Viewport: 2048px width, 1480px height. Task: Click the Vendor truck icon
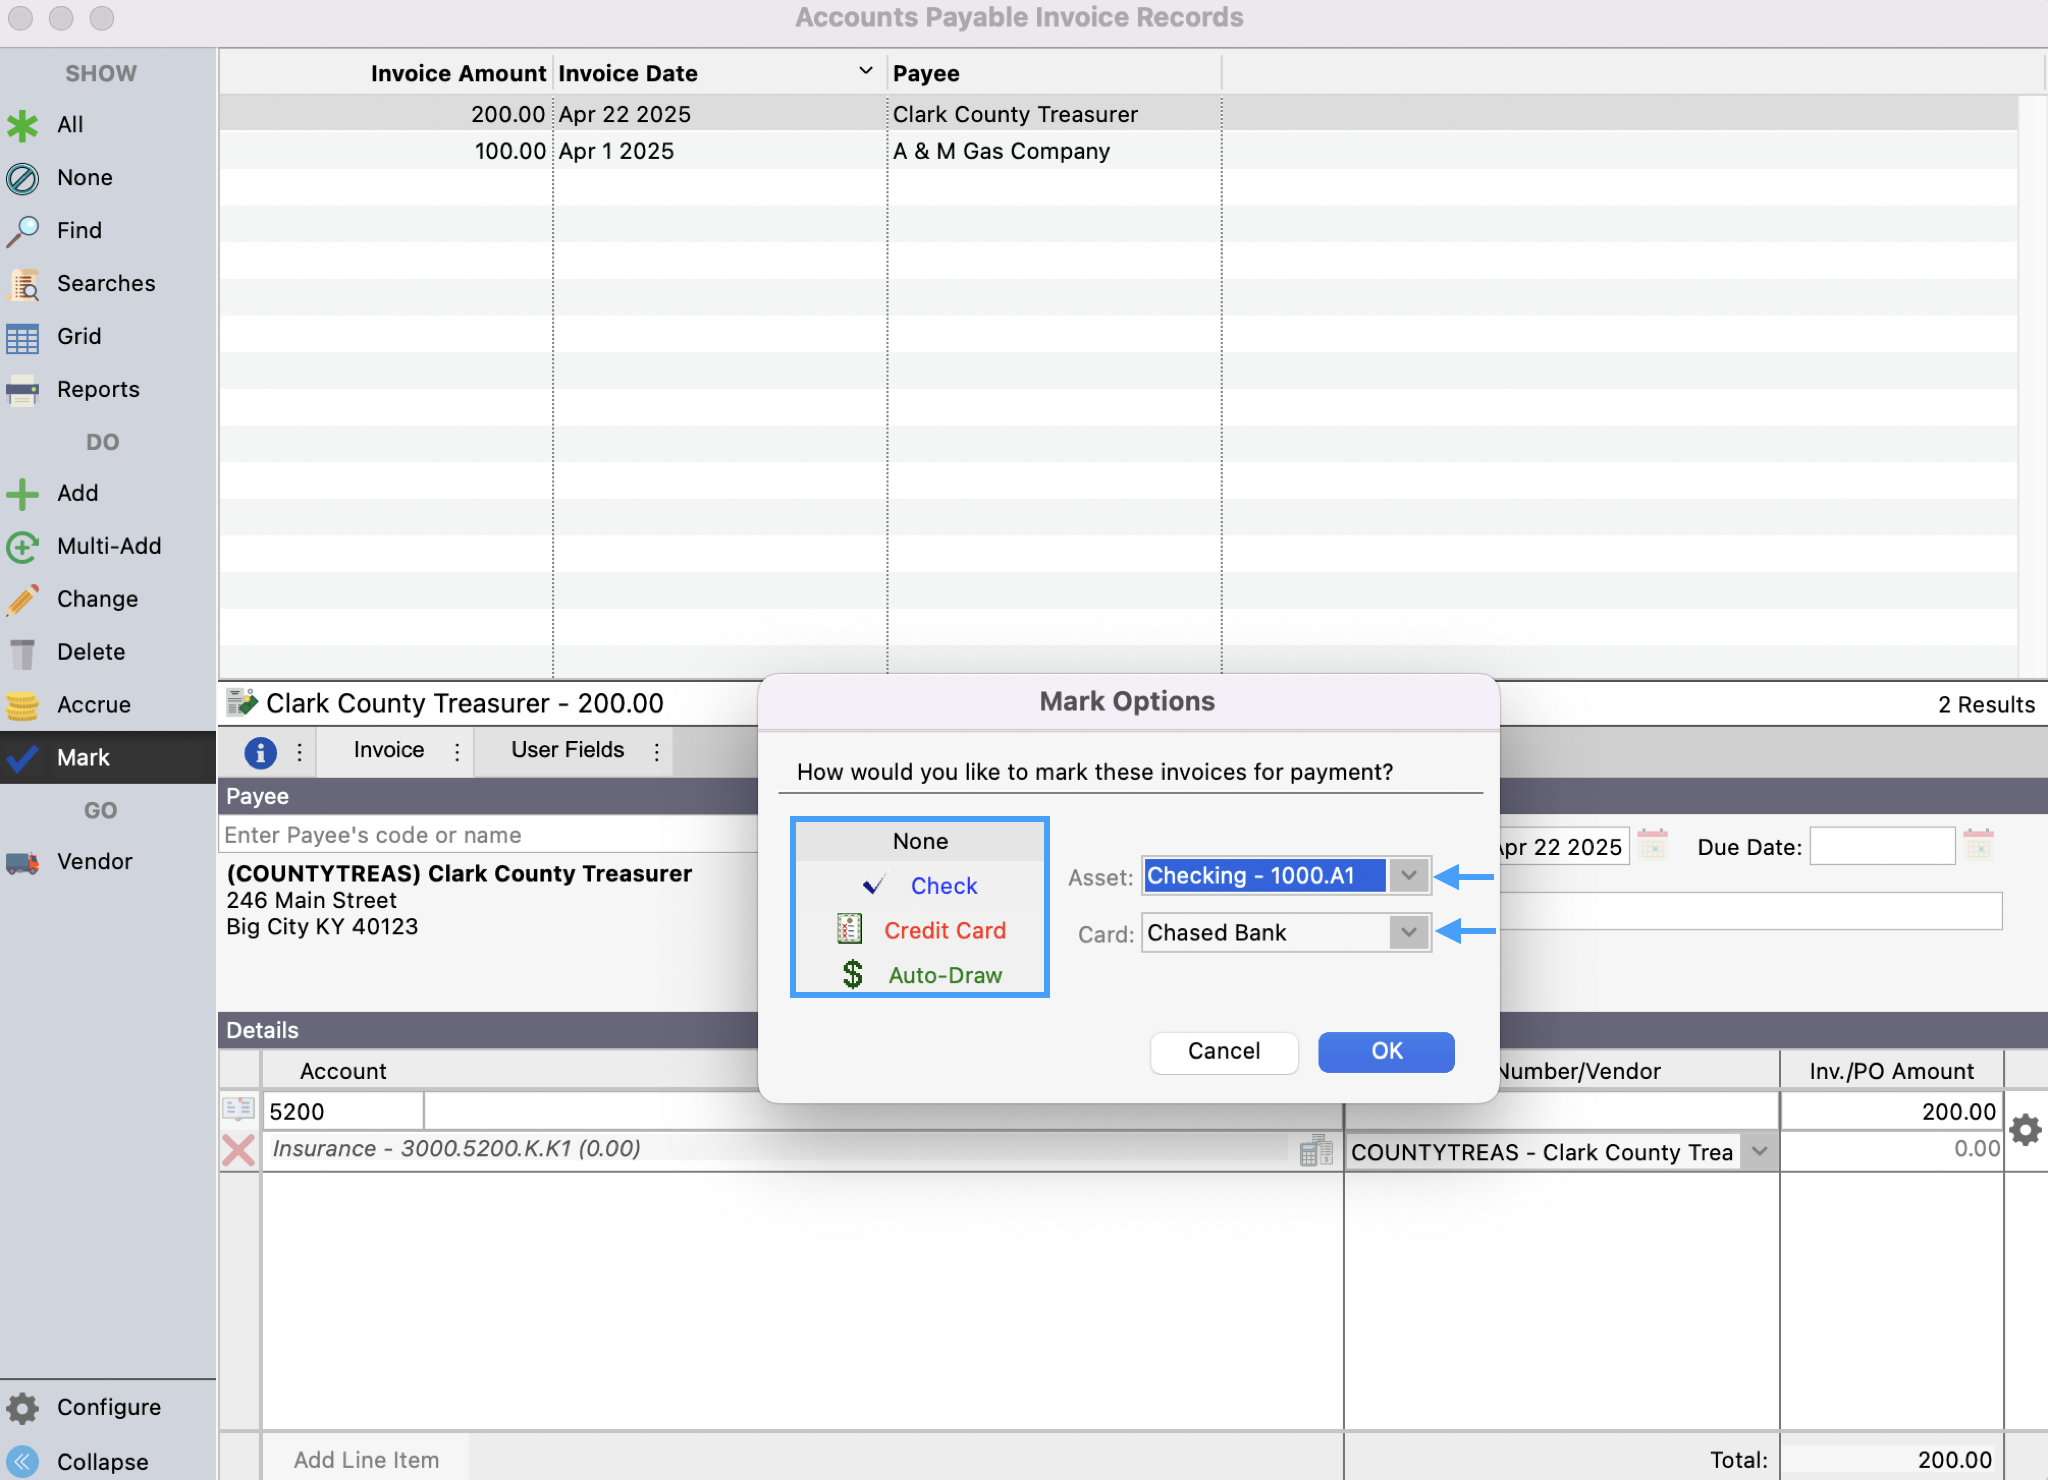pos(23,863)
